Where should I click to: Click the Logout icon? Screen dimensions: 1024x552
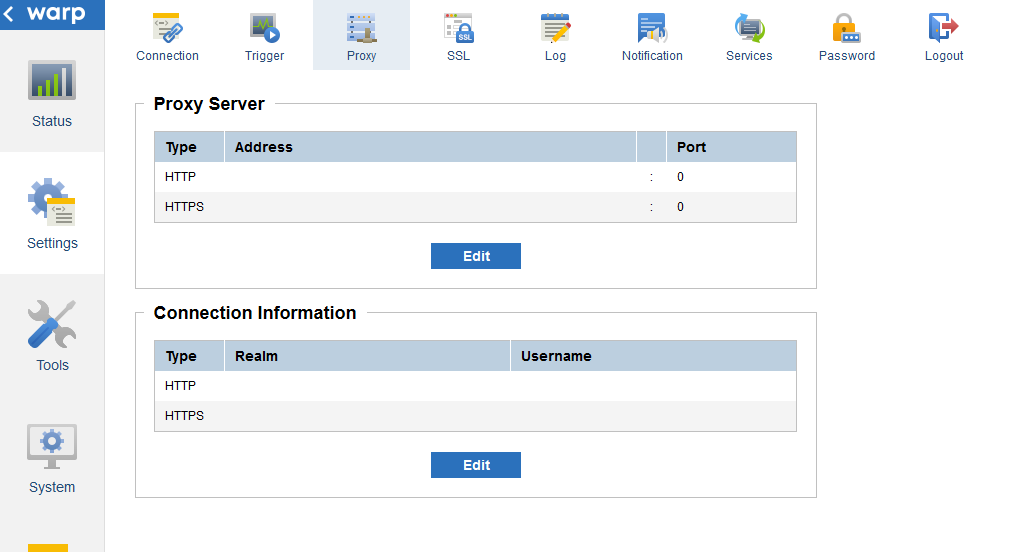(x=943, y=28)
